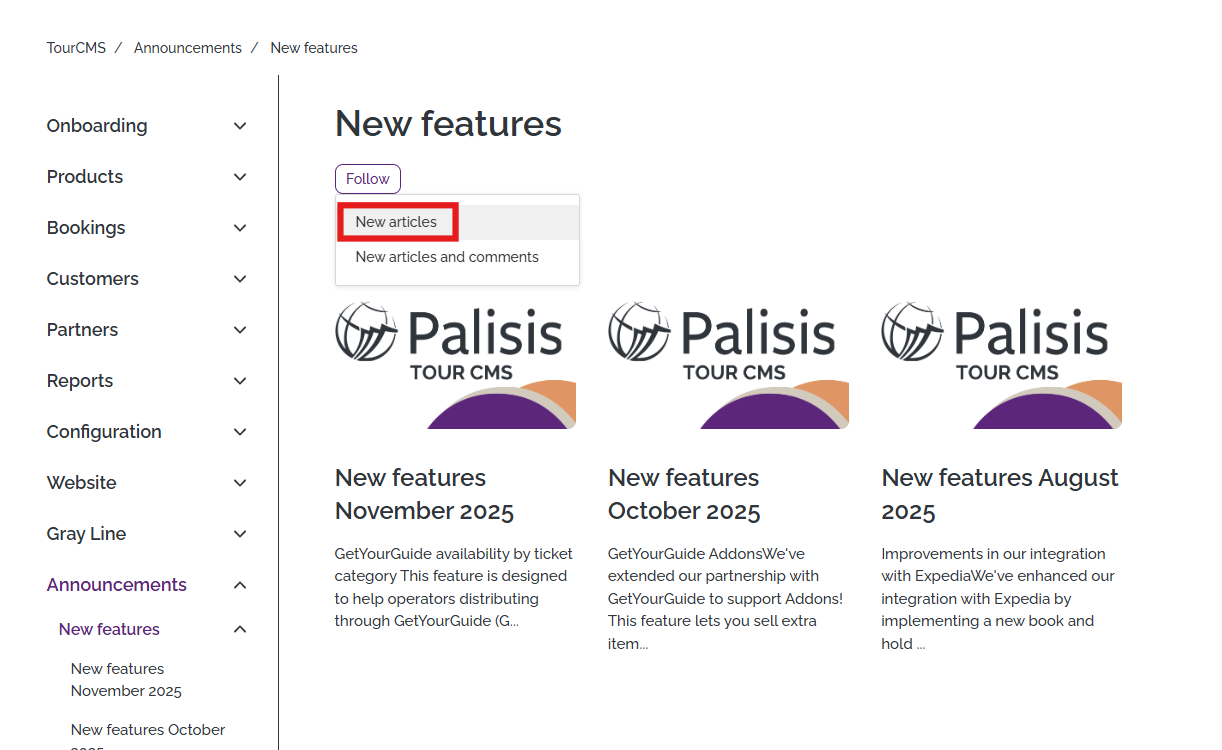Expand the Customers section chevron

(x=240, y=279)
